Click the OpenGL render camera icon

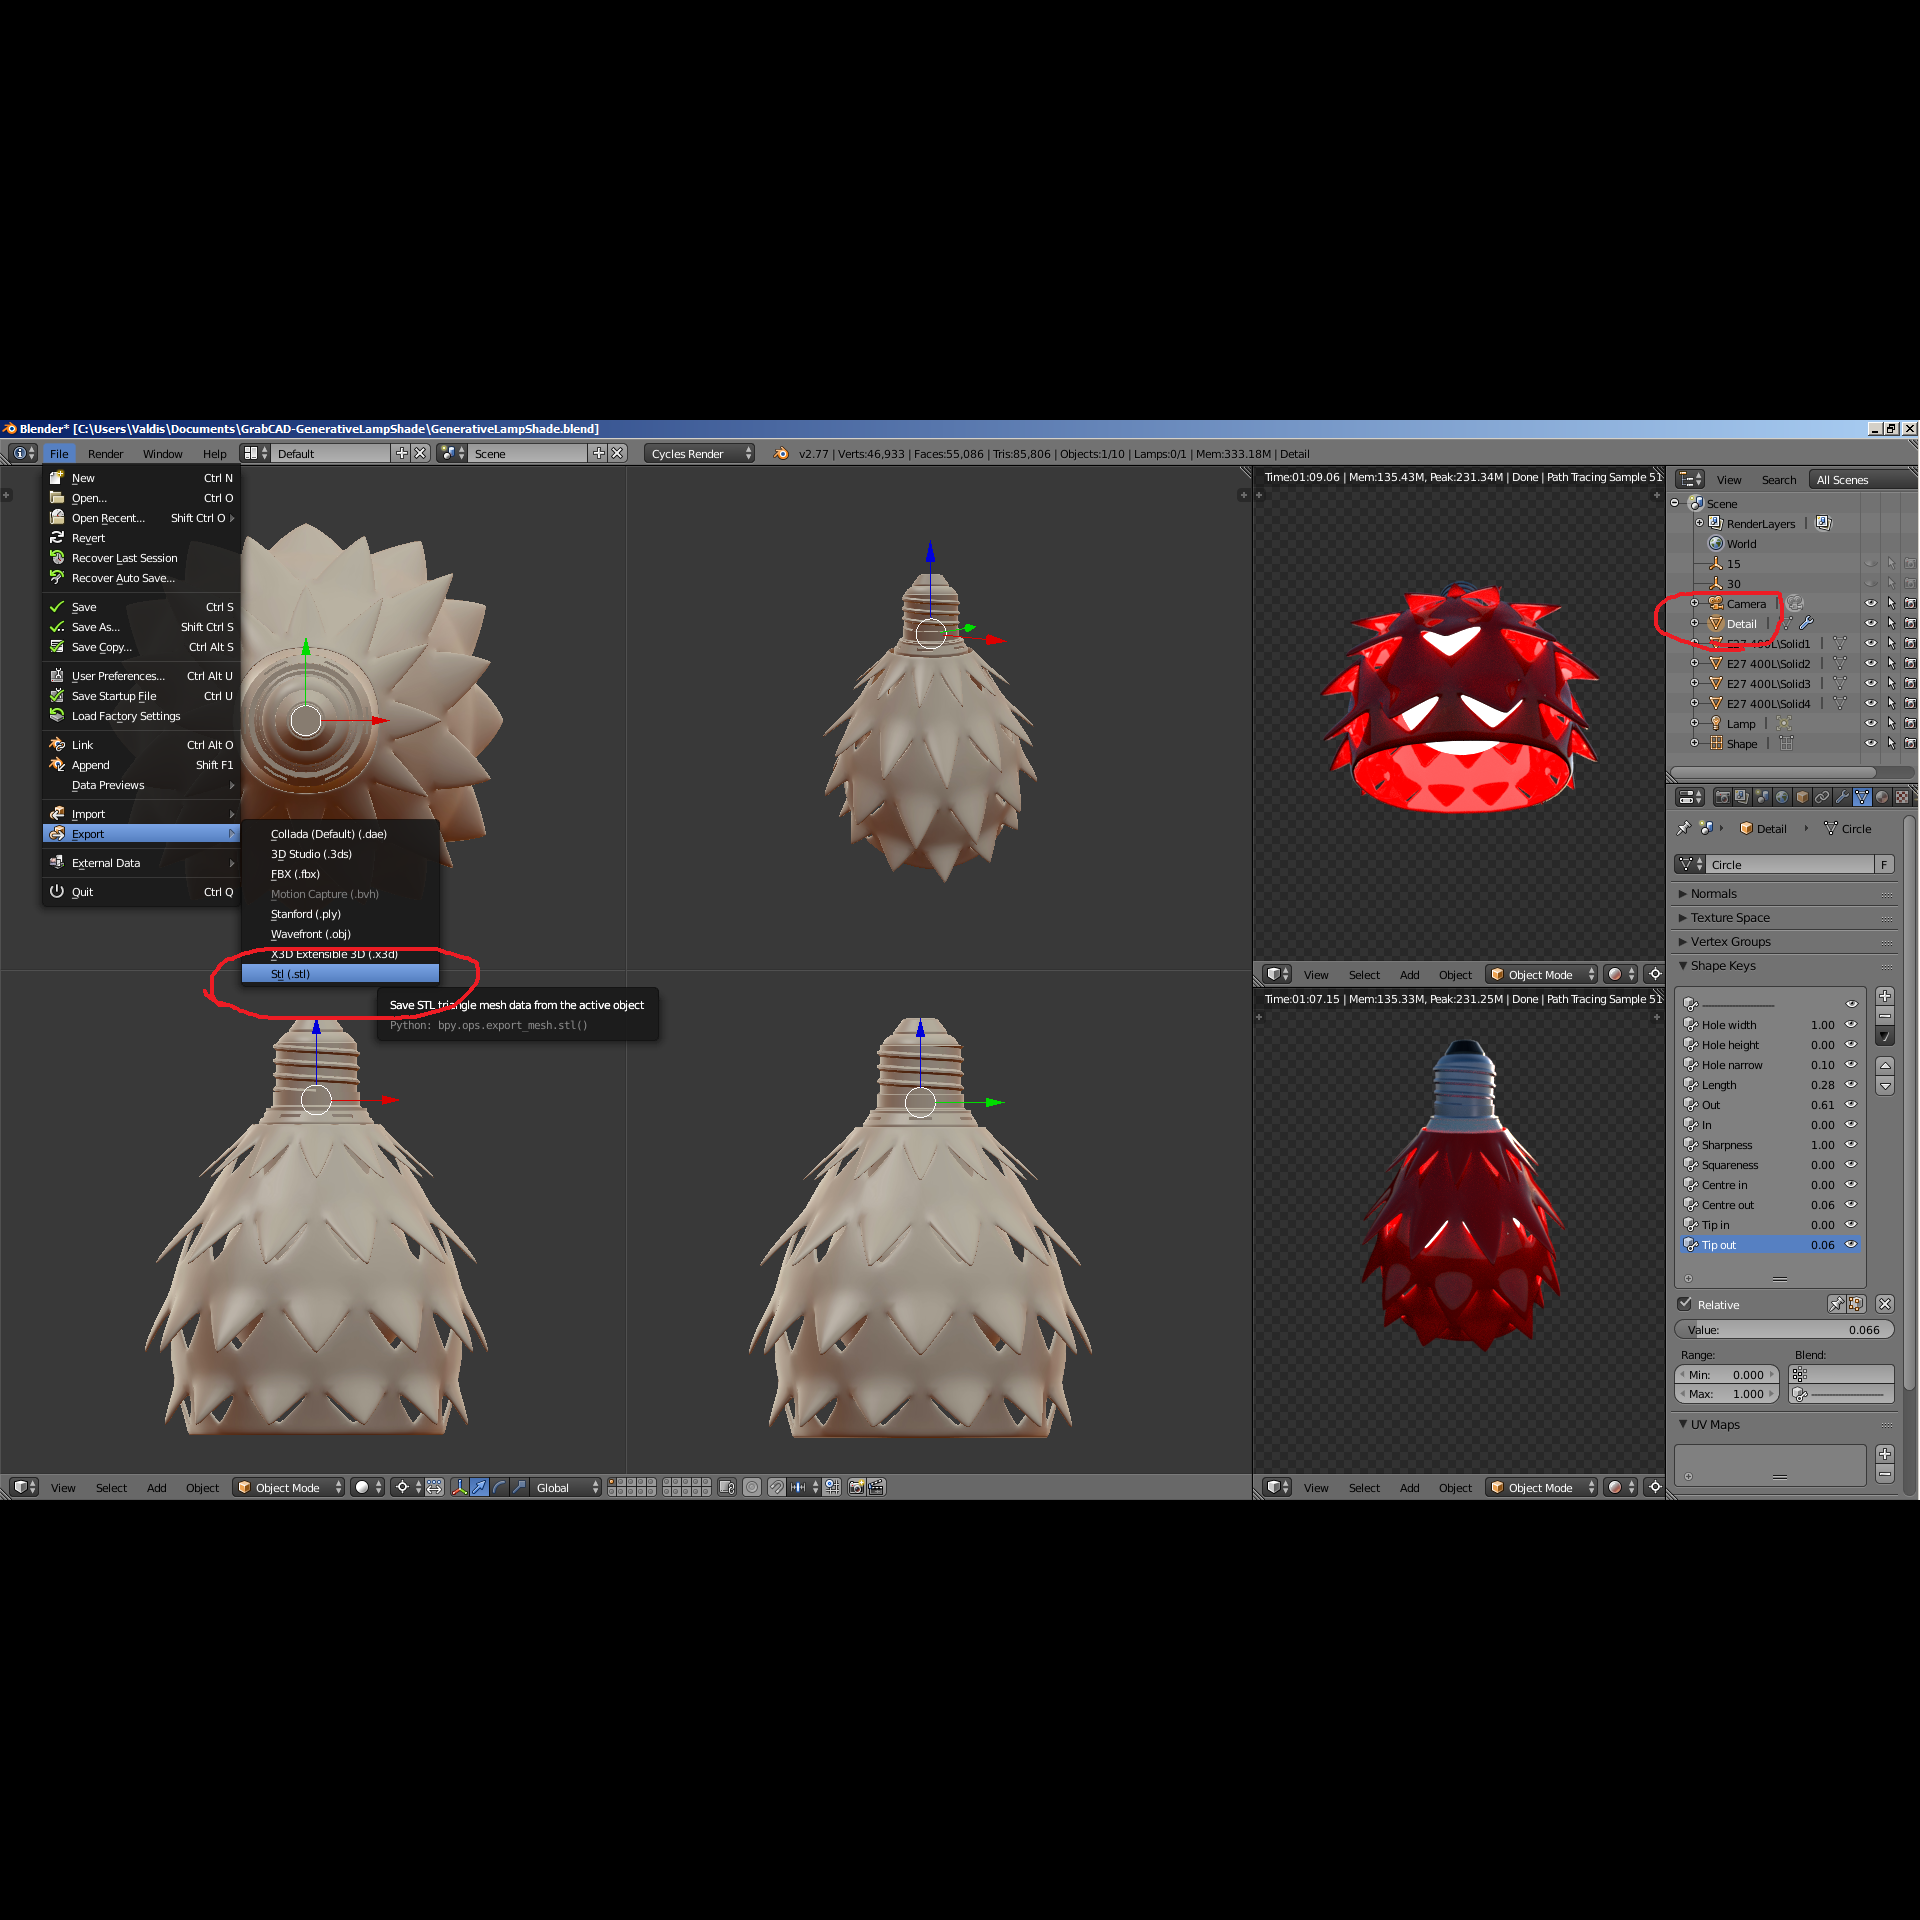point(857,1487)
